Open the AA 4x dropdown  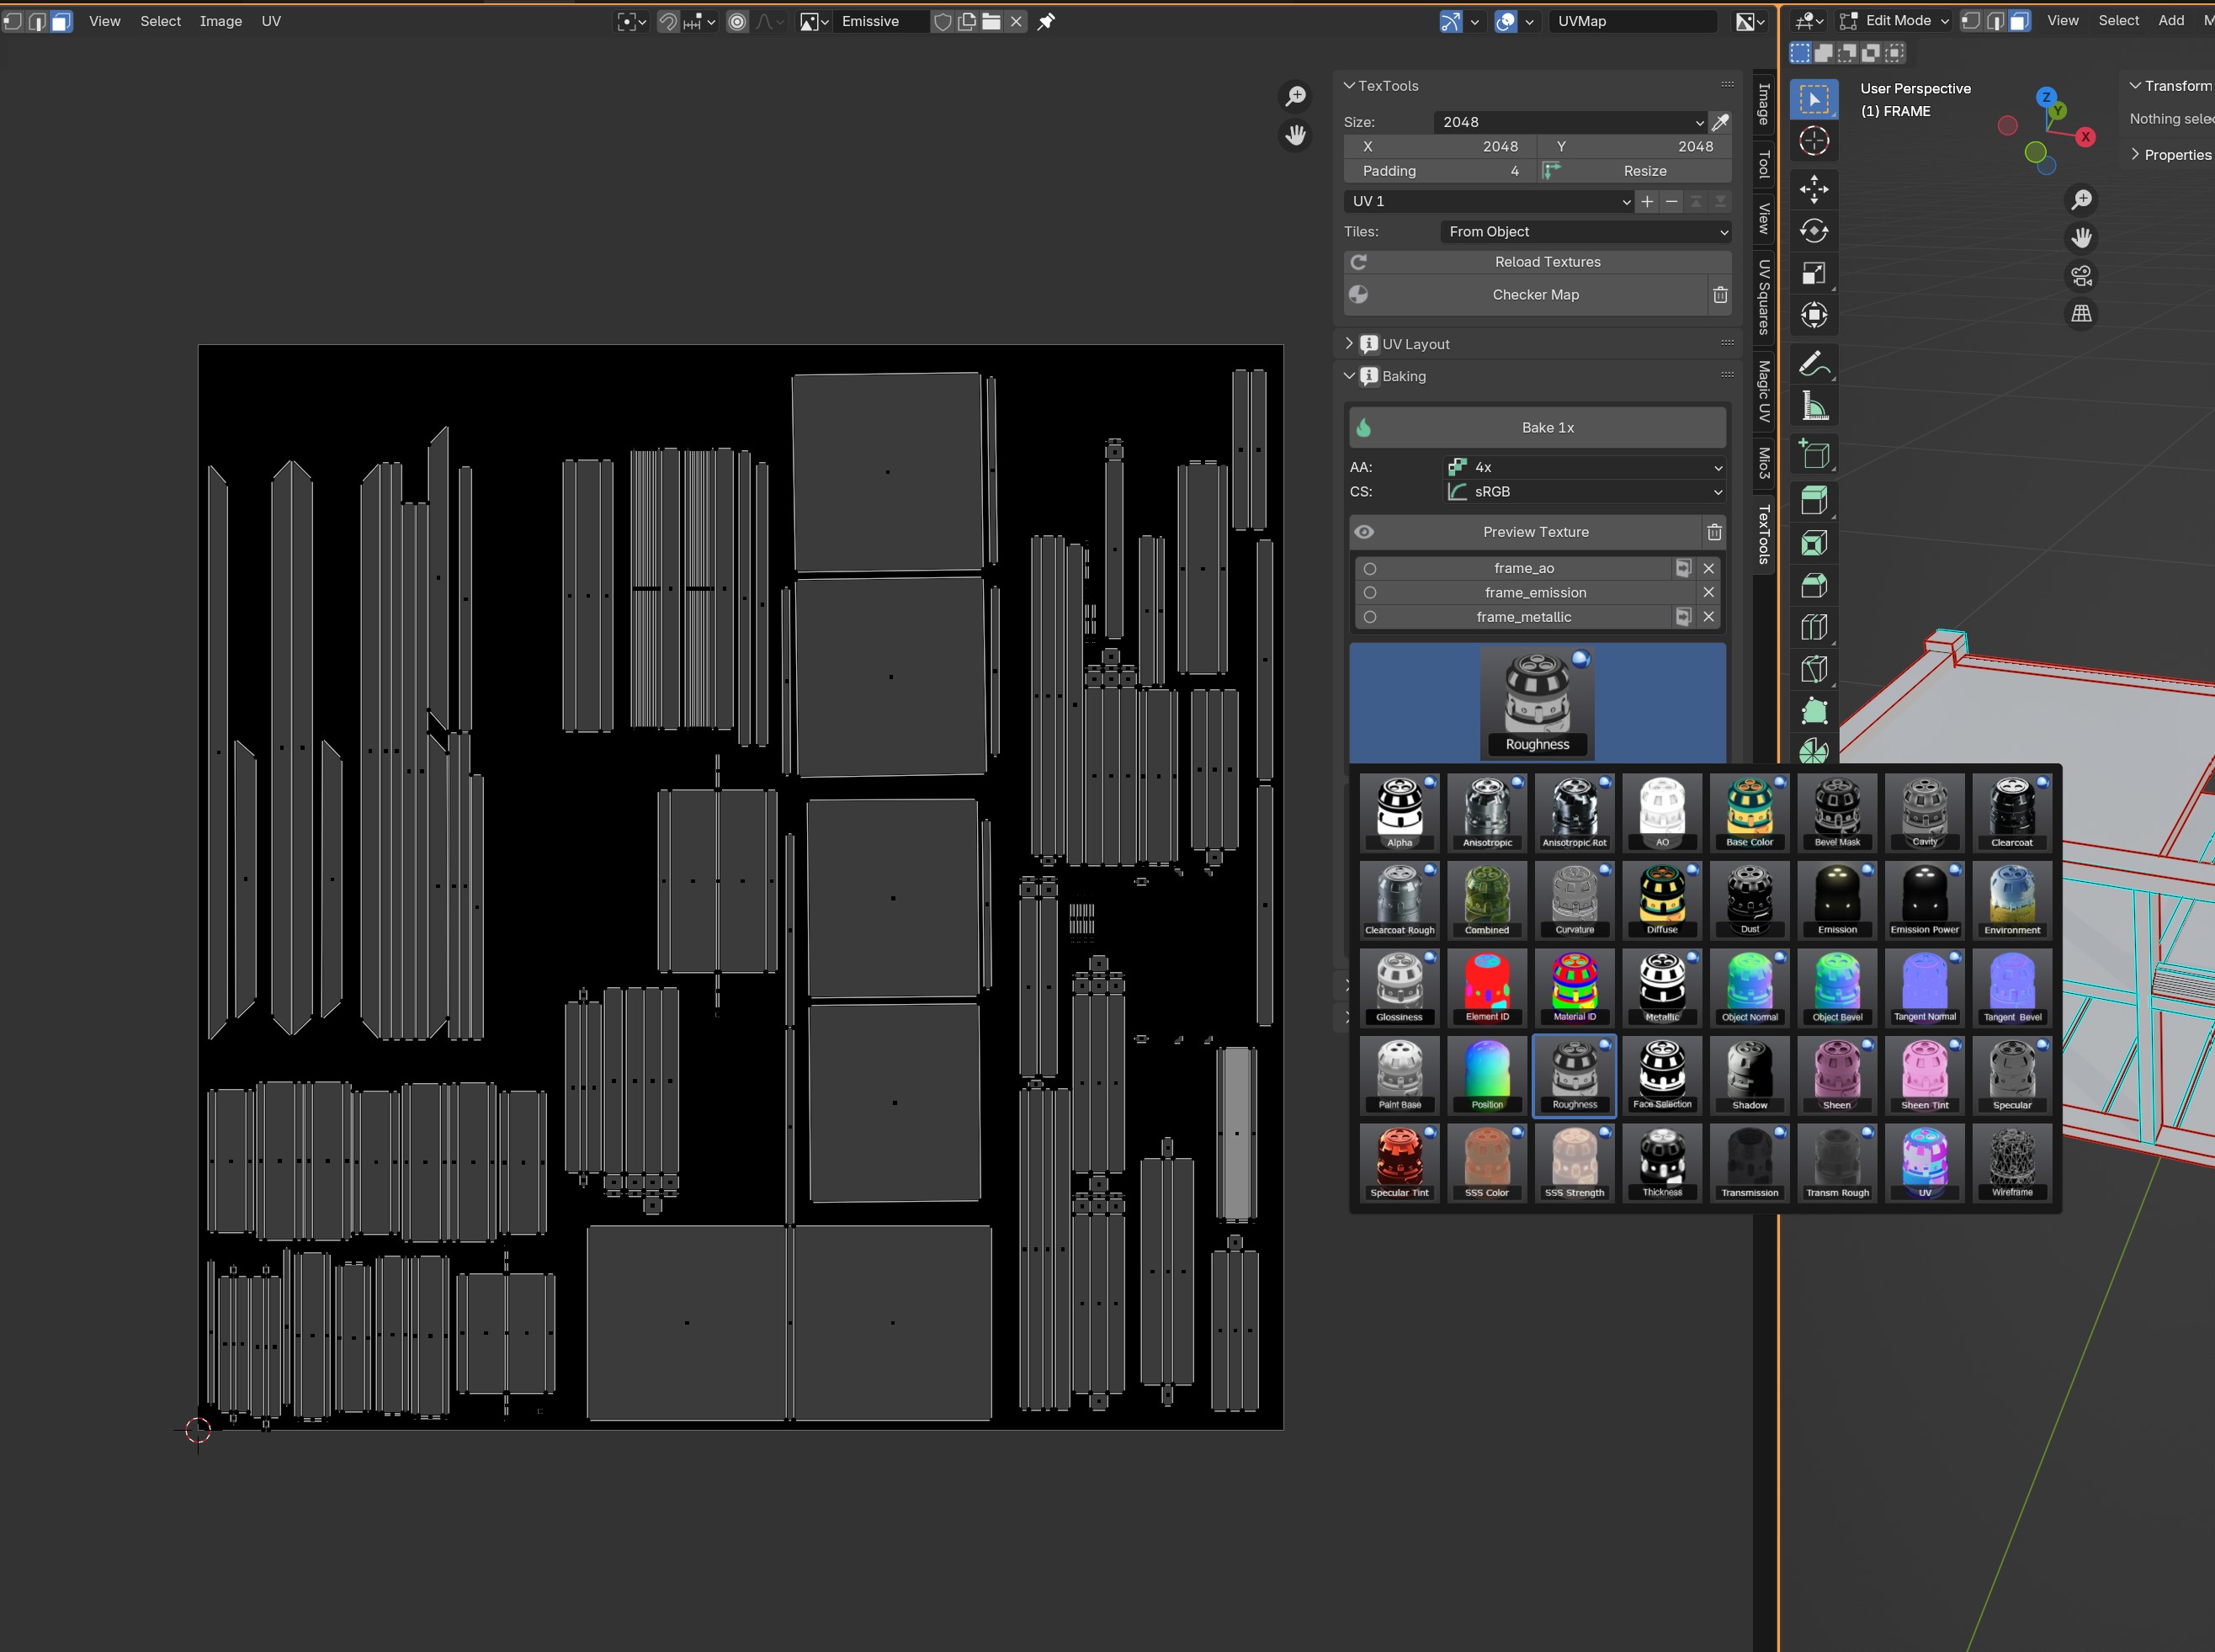point(1586,467)
